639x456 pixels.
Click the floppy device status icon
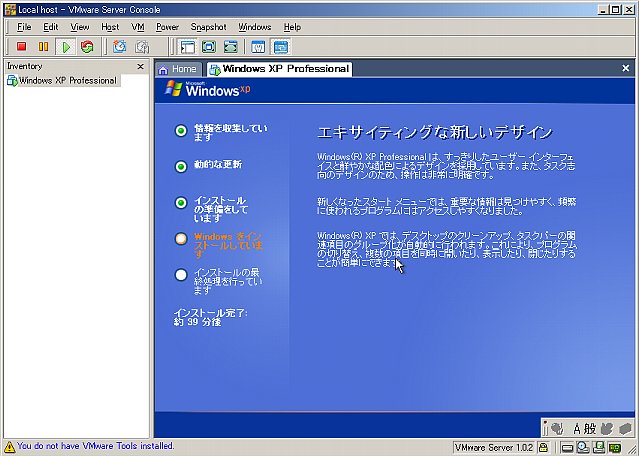[599, 448]
